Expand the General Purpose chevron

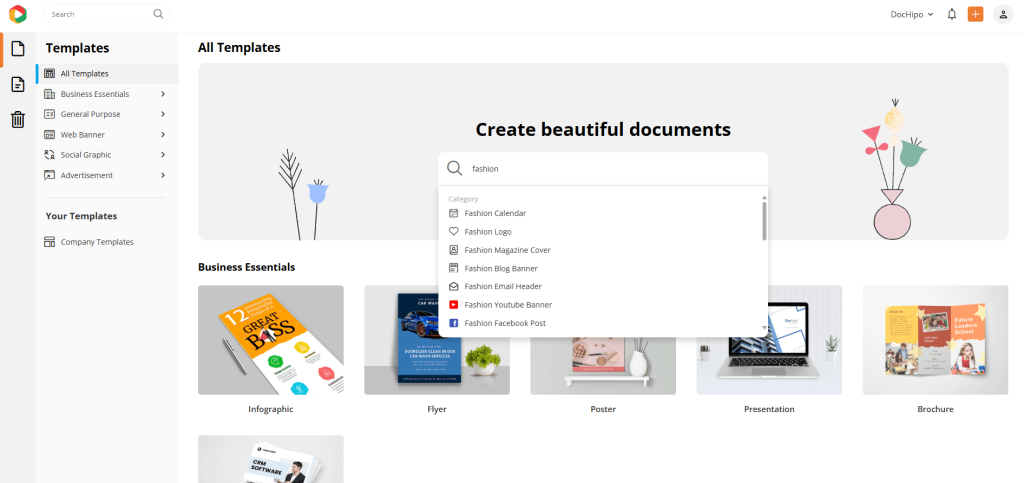(163, 114)
